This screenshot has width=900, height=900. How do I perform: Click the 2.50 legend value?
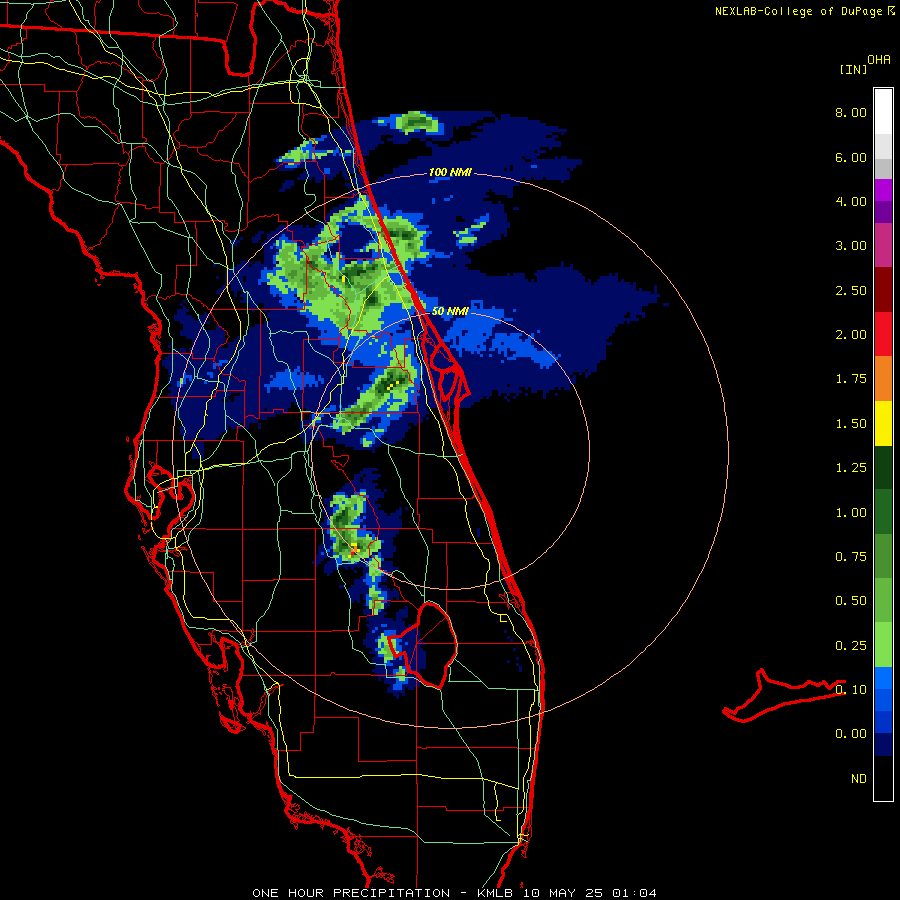point(851,290)
